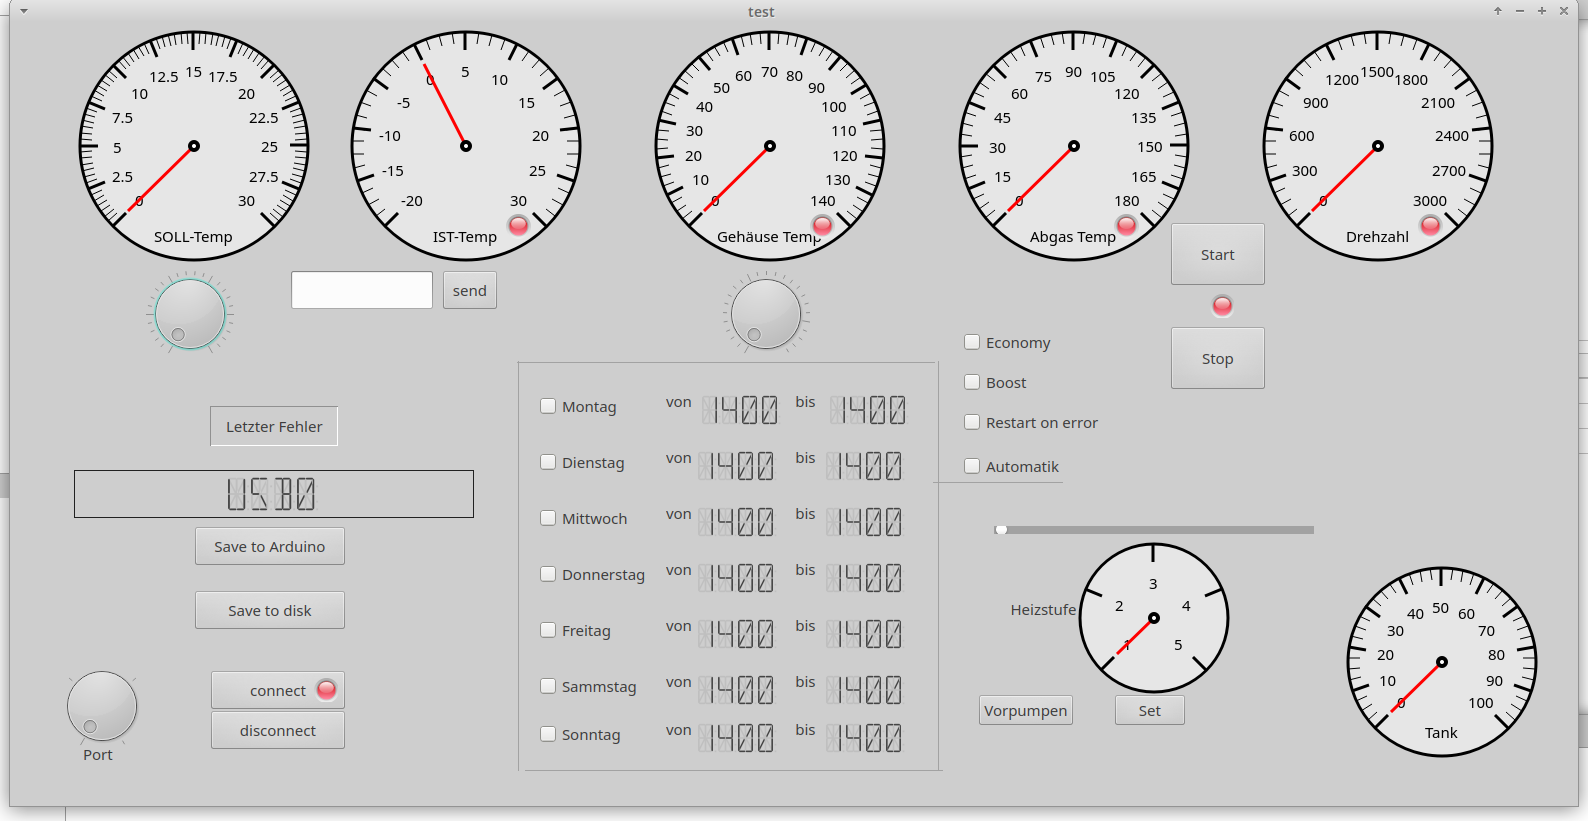Click the connect button
Image resolution: width=1588 pixels, height=821 pixels.
pyautogui.click(x=278, y=690)
